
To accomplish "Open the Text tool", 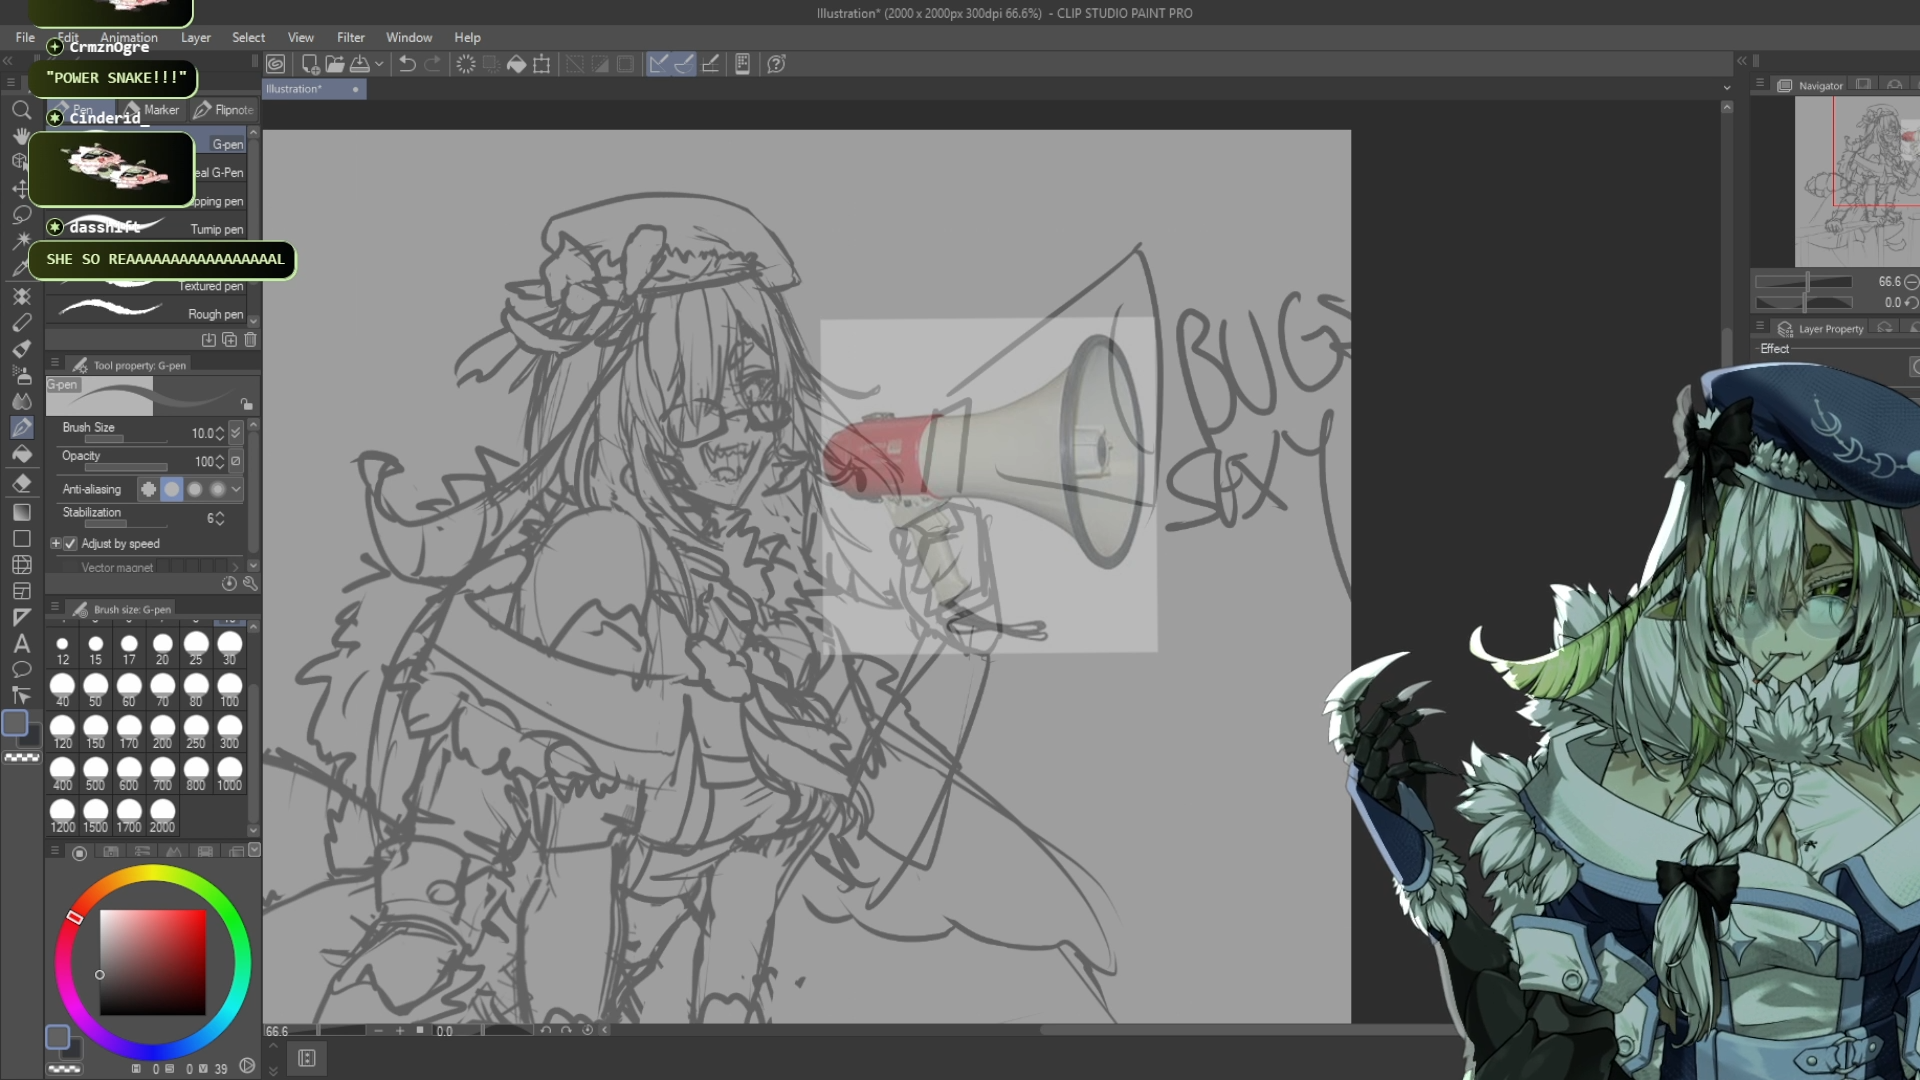I will pyautogui.click(x=21, y=643).
